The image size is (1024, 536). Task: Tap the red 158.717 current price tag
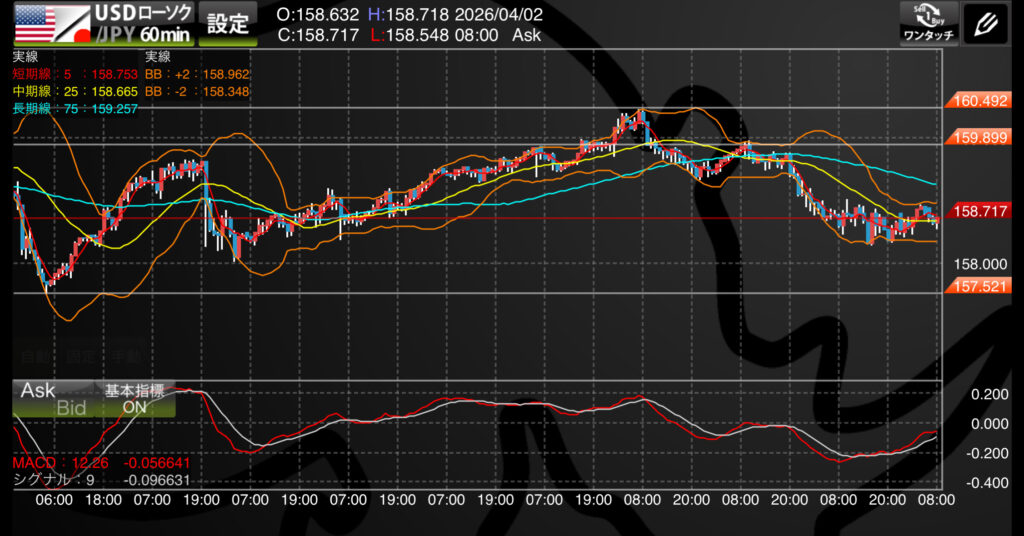(x=979, y=211)
